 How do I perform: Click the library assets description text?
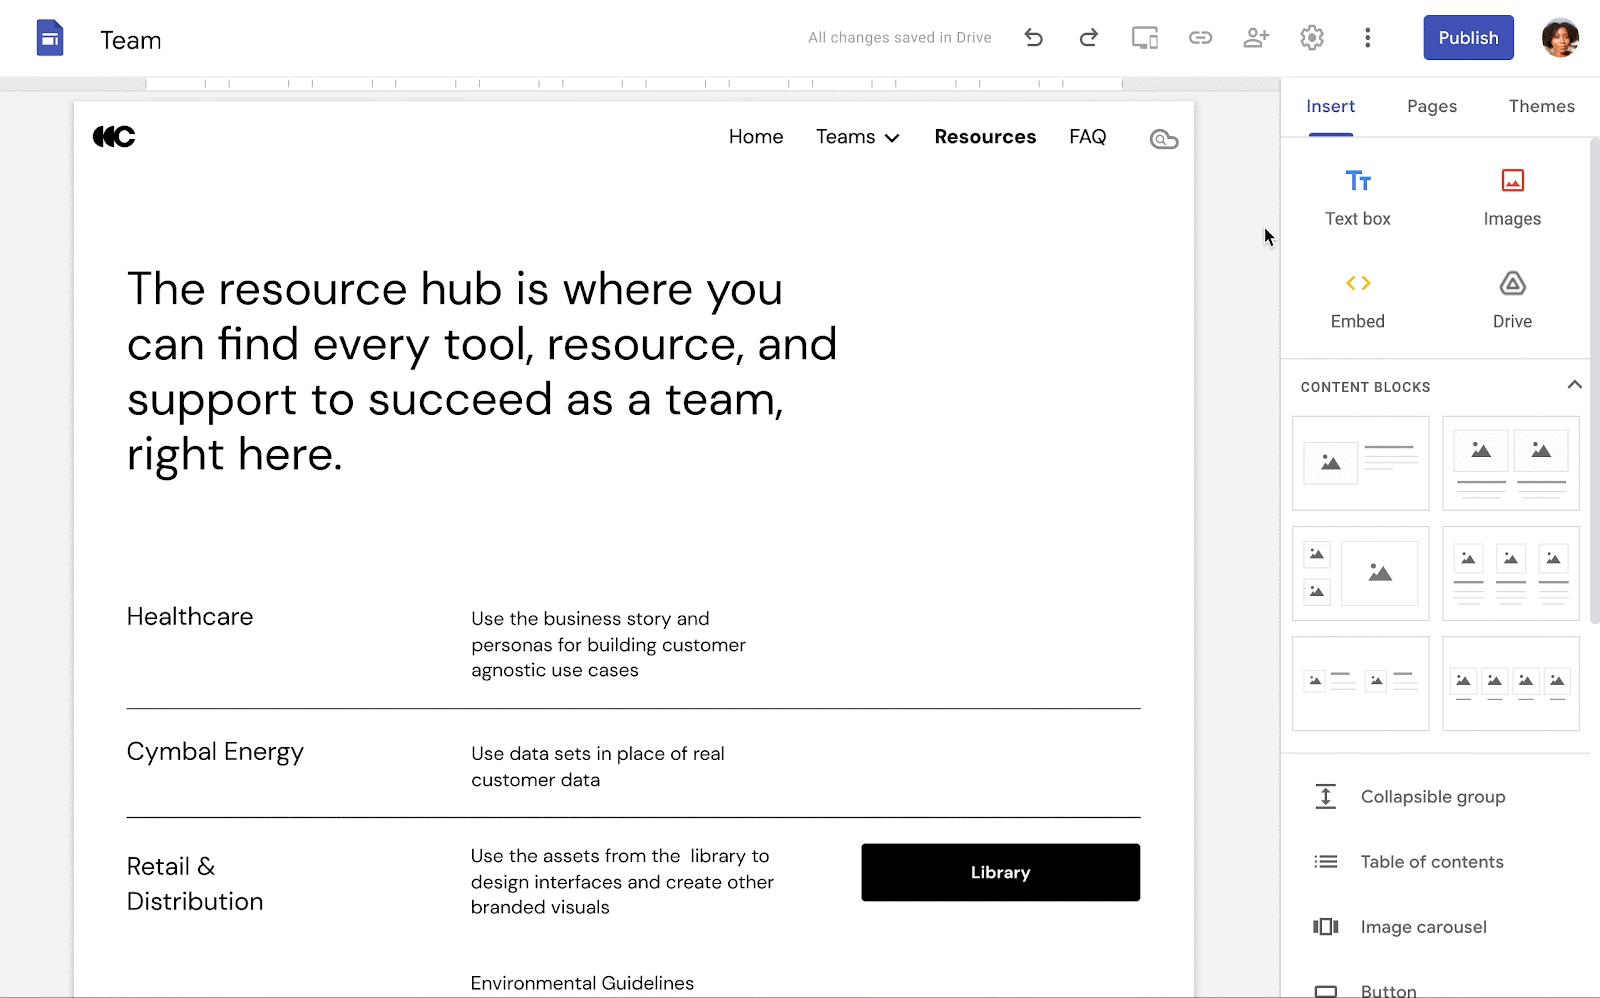tap(622, 882)
